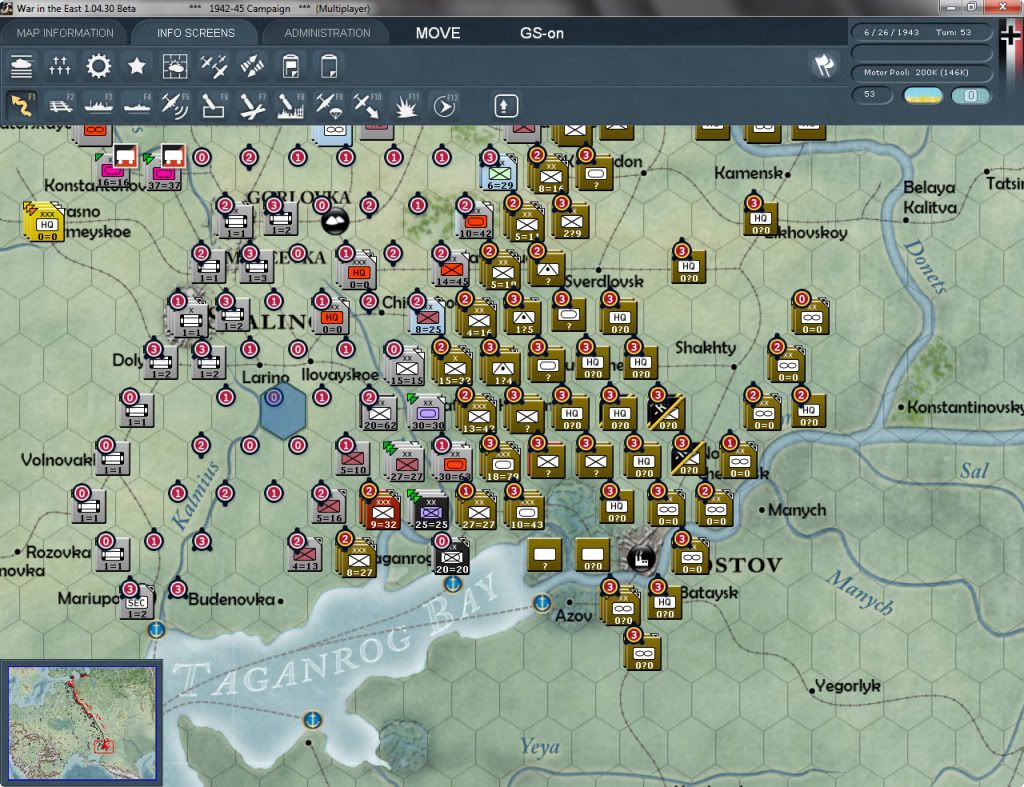The height and width of the screenshot is (787, 1024).
Task: Click the minimap overview thumbnail
Action: click(82, 723)
